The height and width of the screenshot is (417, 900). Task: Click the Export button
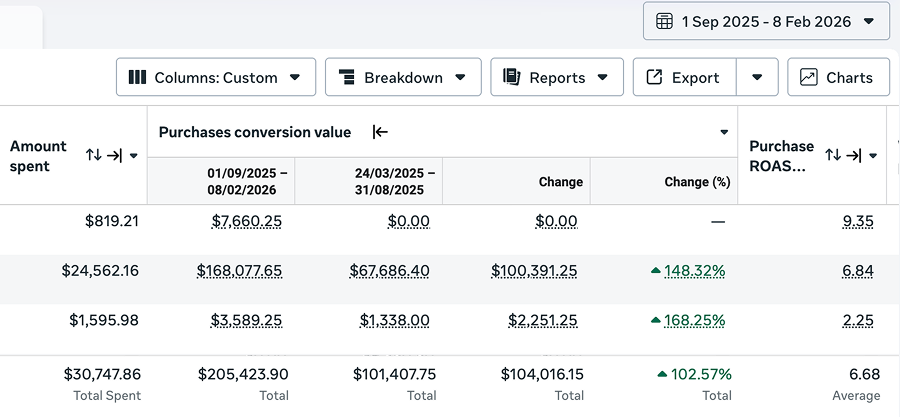click(684, 77)
